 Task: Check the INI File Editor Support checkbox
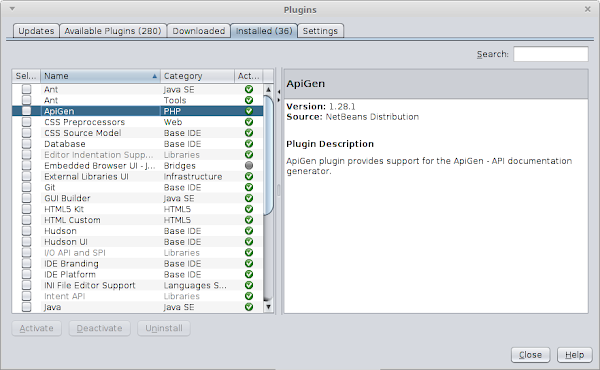tap(26, 285)
